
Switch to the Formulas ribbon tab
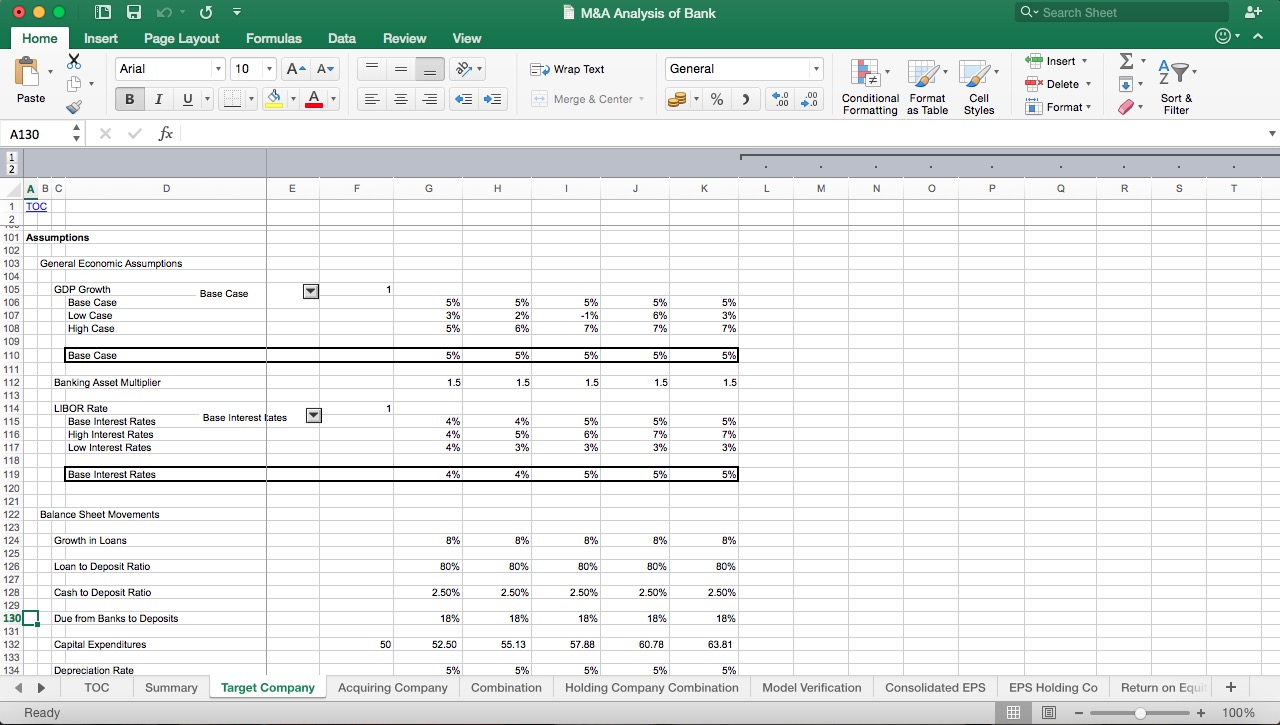(x=273, y=38)
